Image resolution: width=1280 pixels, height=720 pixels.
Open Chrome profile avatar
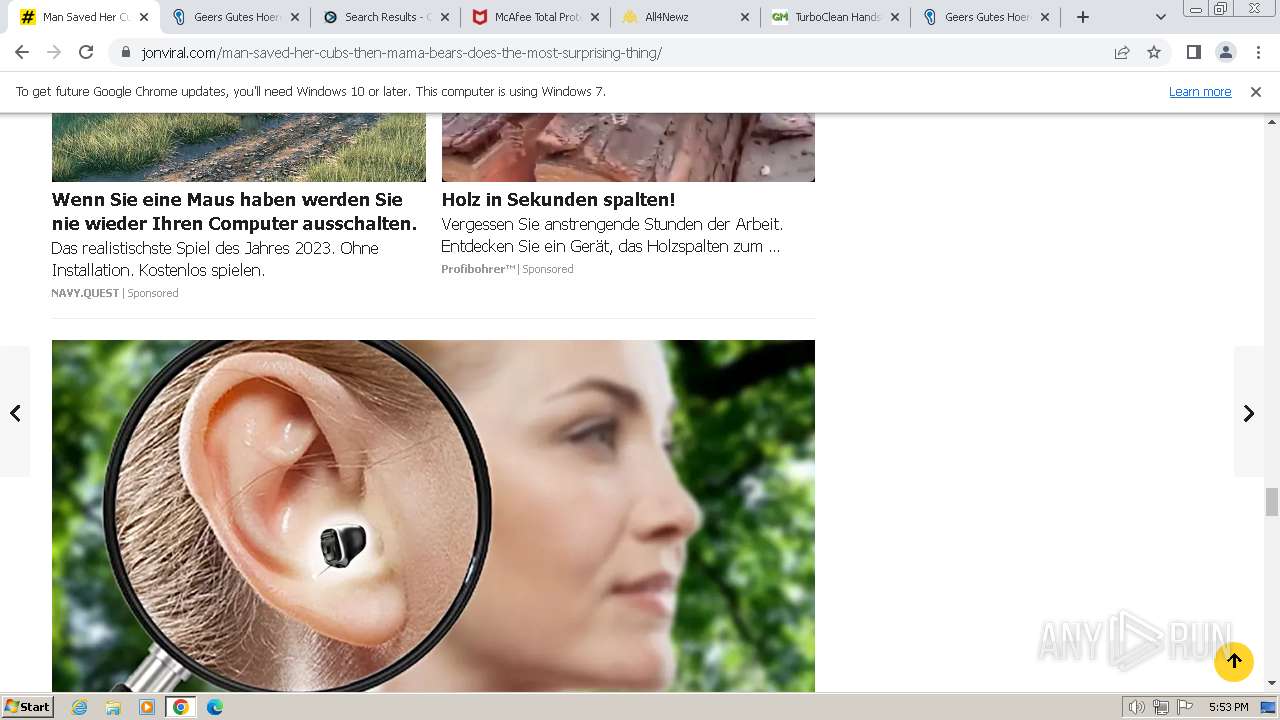1225,53
